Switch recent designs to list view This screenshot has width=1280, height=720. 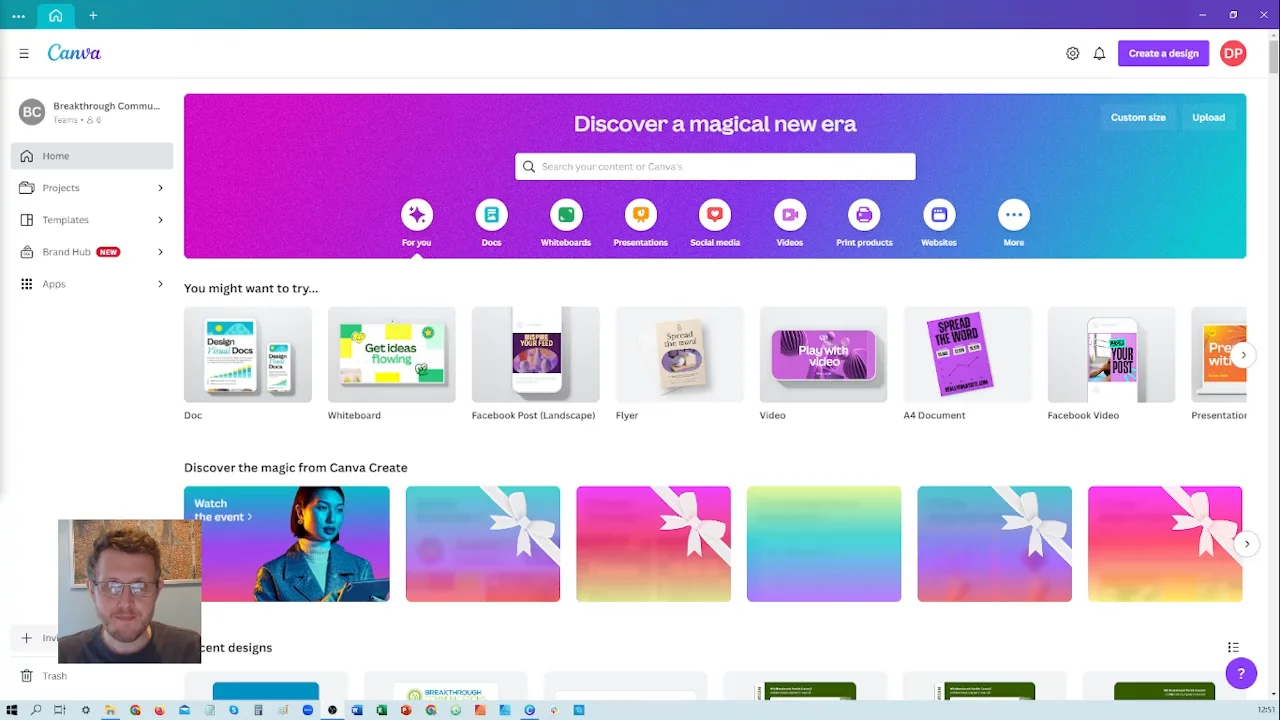1233,648
